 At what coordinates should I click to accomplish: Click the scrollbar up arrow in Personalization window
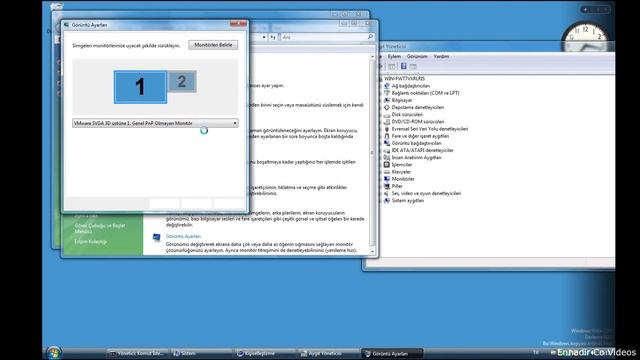(372, 56)
